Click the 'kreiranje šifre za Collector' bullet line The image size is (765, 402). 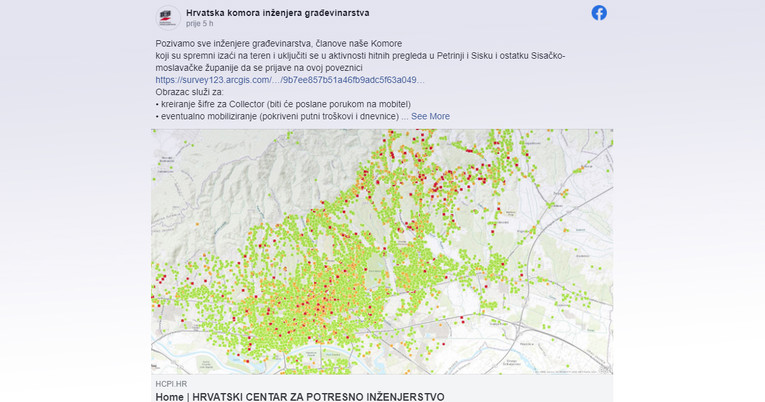283,104
